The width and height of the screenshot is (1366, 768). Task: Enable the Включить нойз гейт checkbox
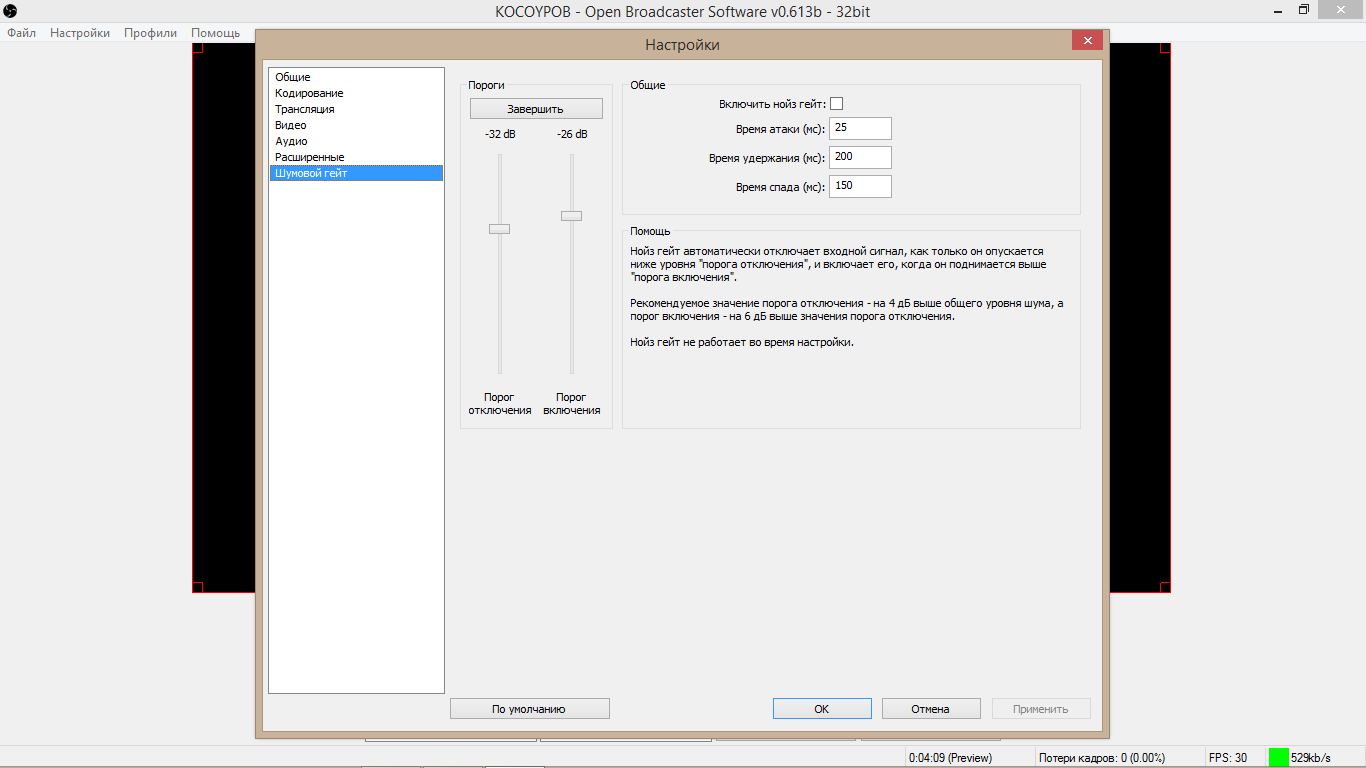pos(836,104)
